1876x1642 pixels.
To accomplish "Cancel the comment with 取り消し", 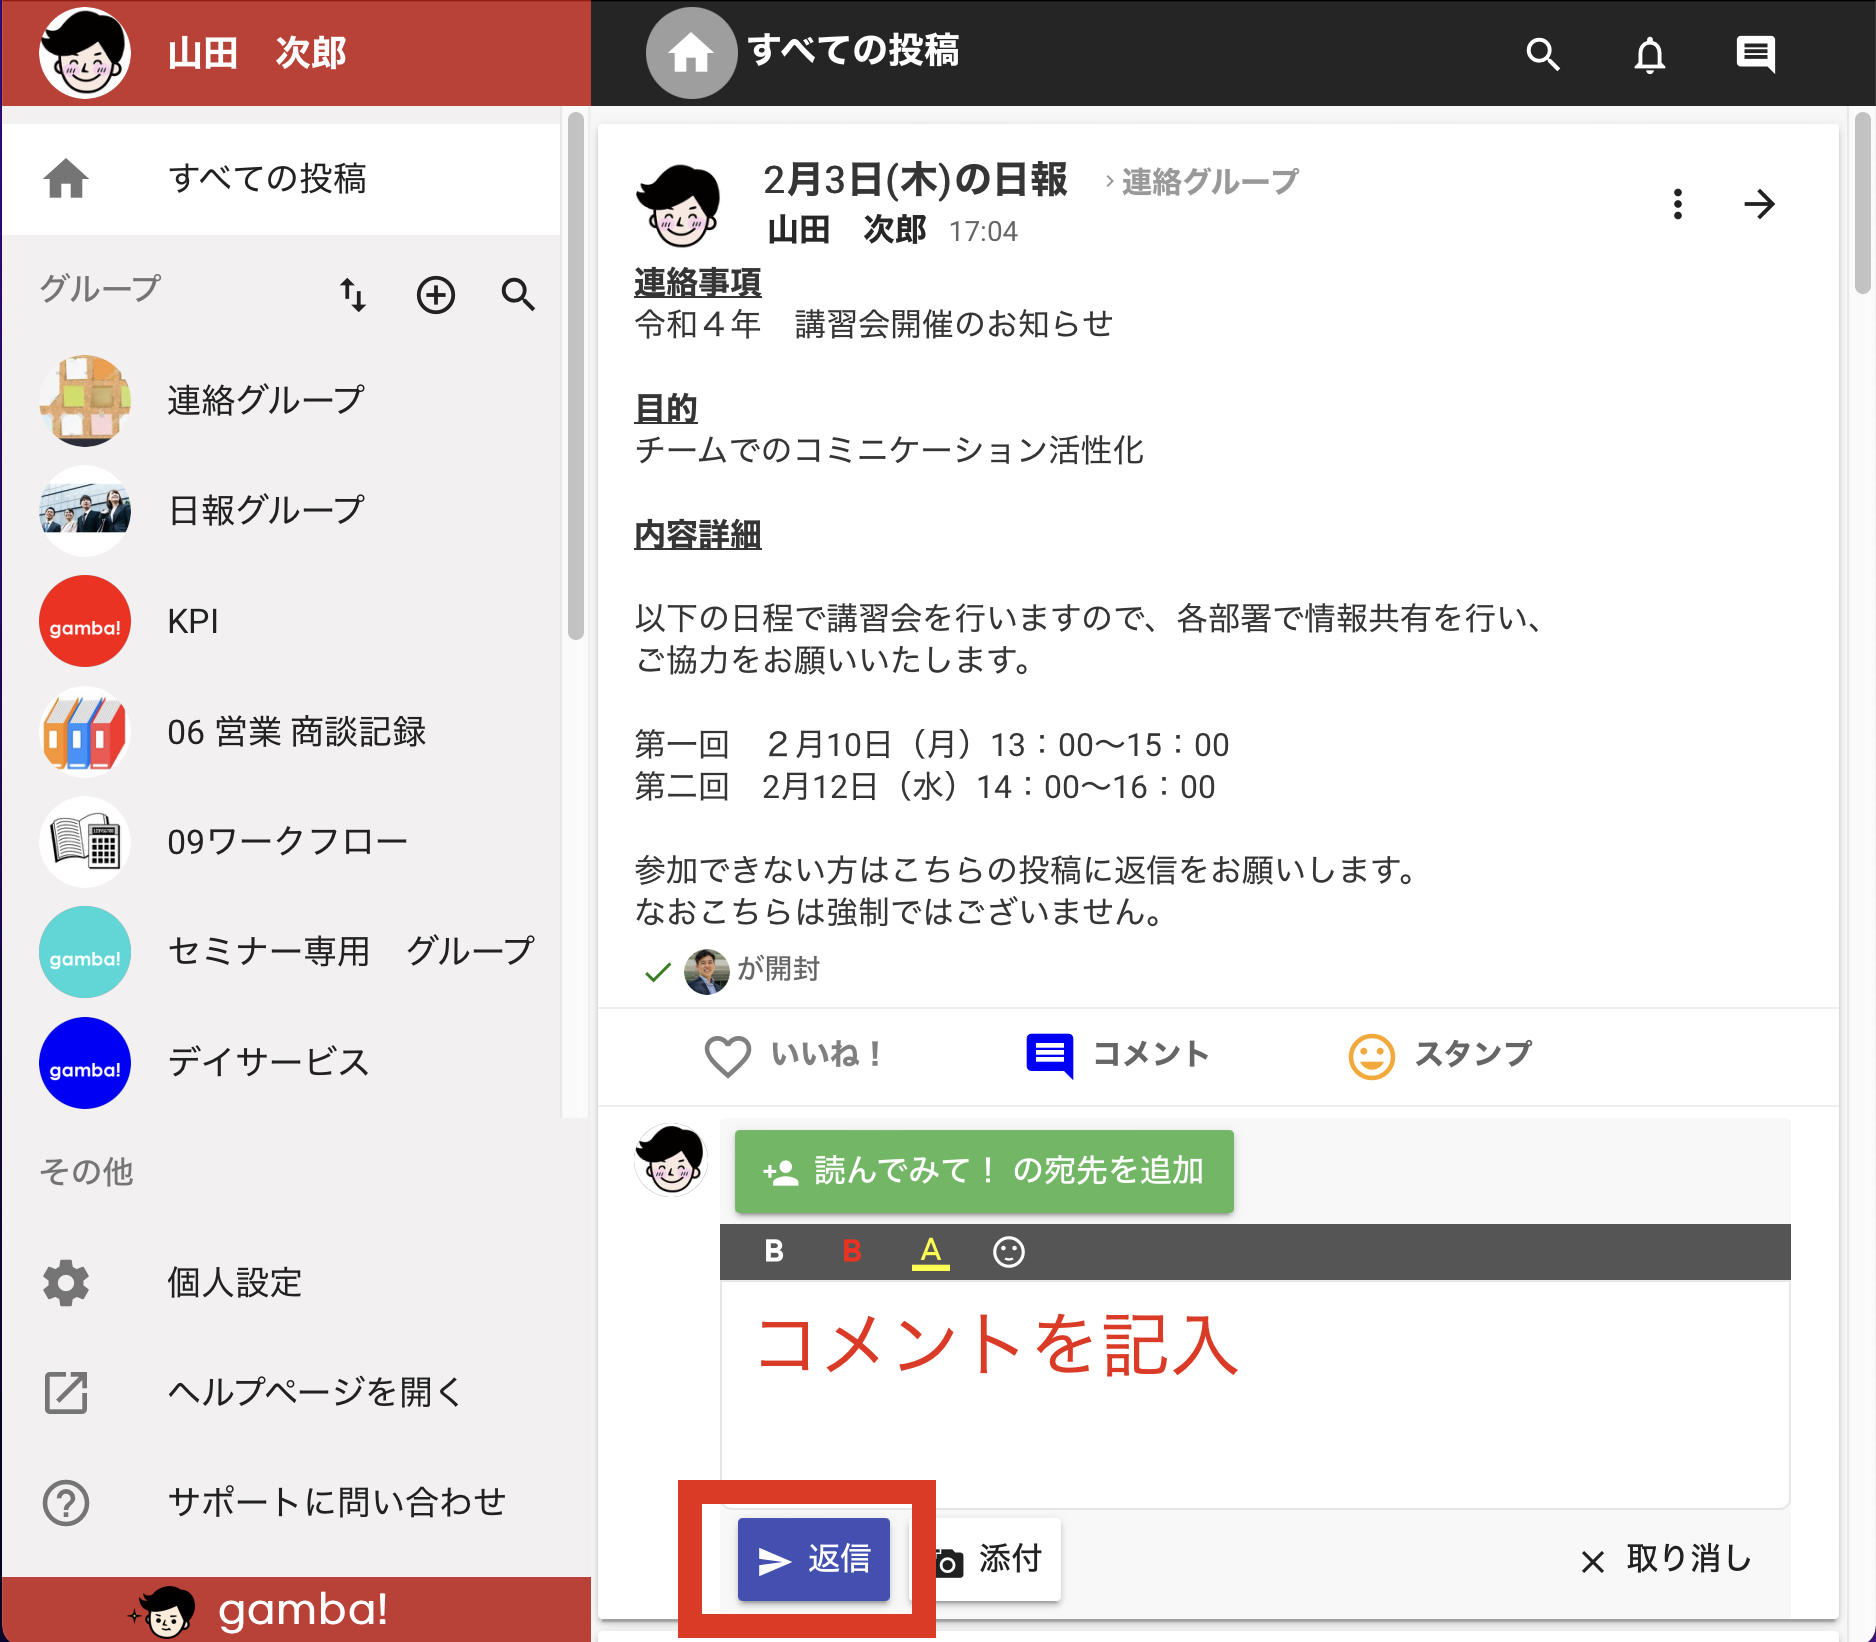I will [1666, 1559].
